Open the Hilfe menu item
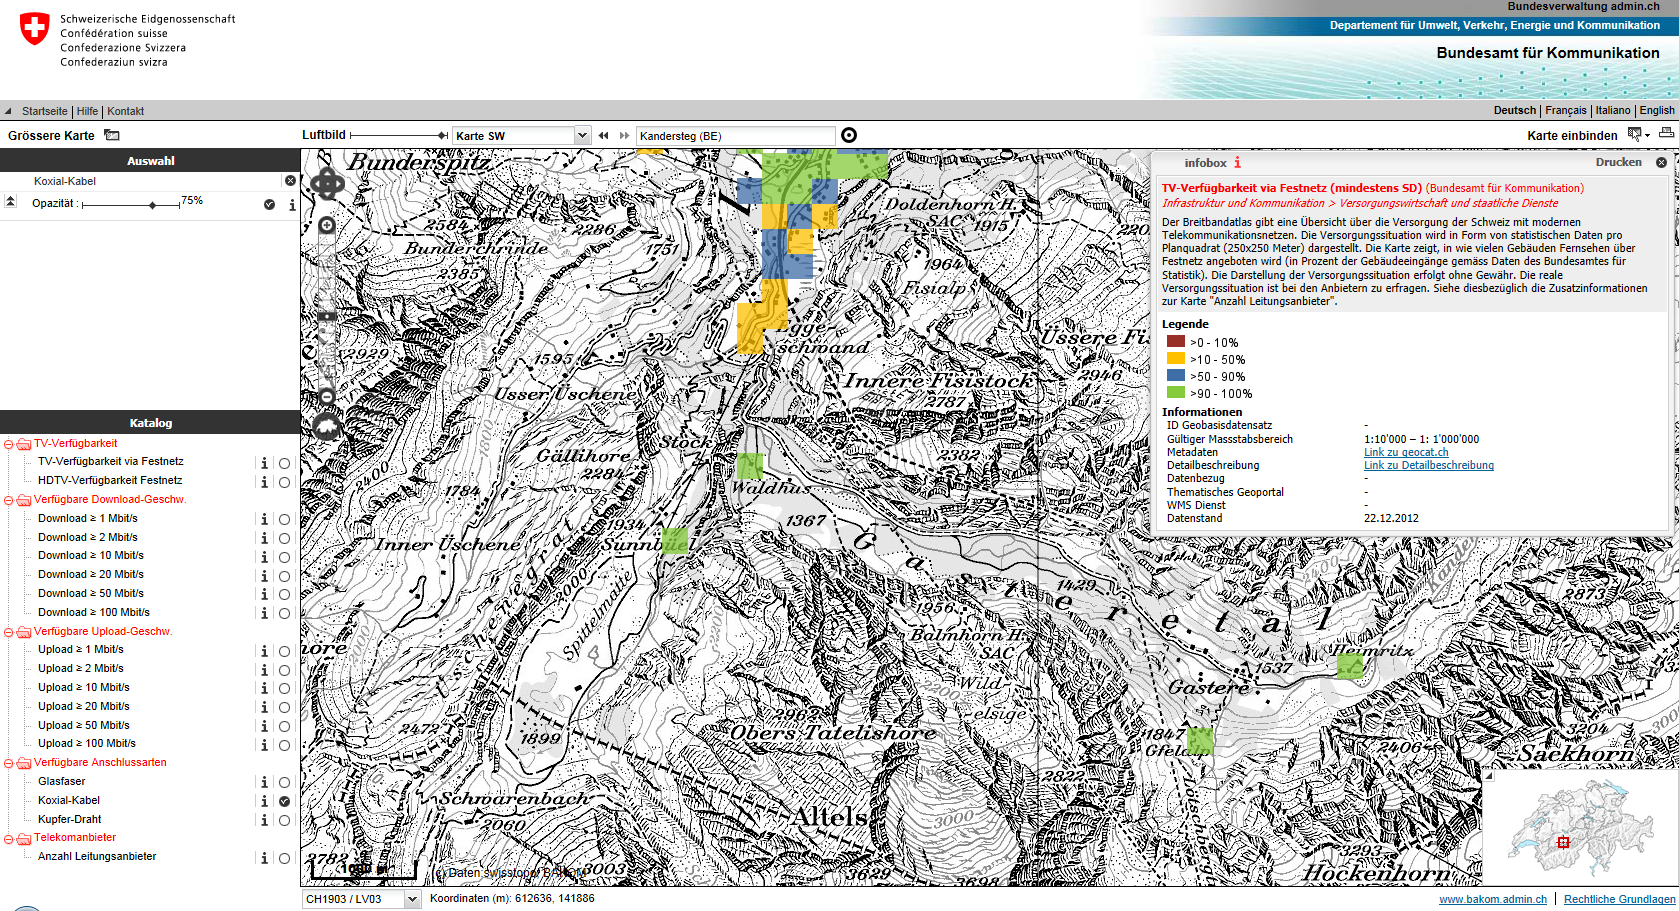 (88, 111)
